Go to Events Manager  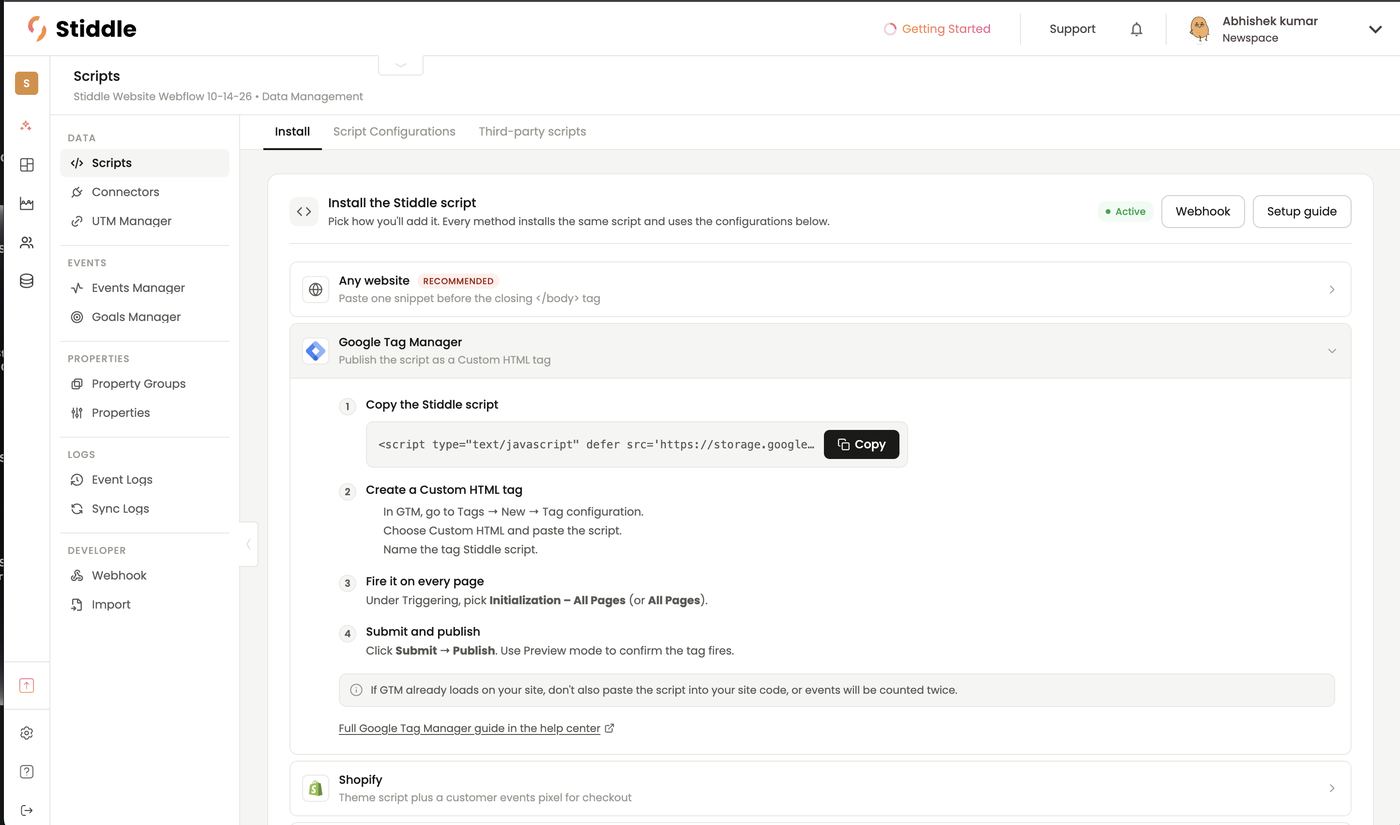145,288
